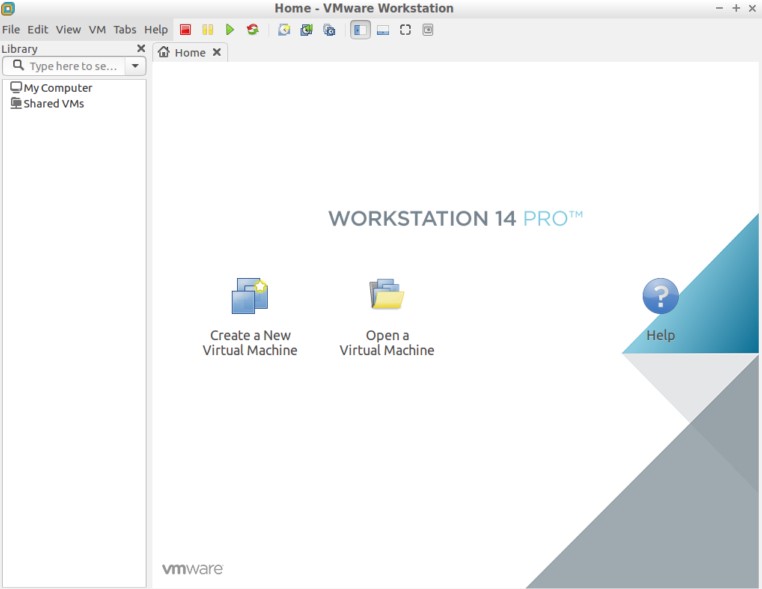
Task: Toggle the Show Library sidebar button
Action: pyautogui.click(x=360, y=30)
